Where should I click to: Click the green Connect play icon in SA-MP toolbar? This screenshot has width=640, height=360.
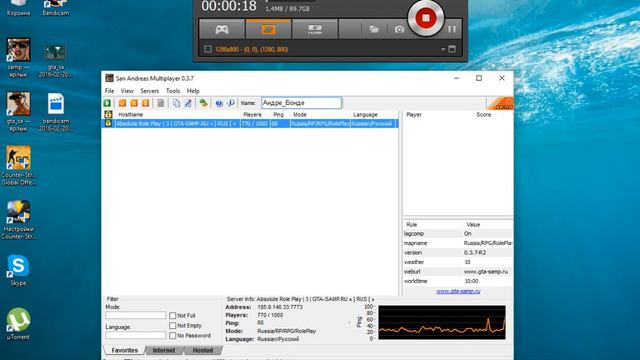[x=107, y=103]
